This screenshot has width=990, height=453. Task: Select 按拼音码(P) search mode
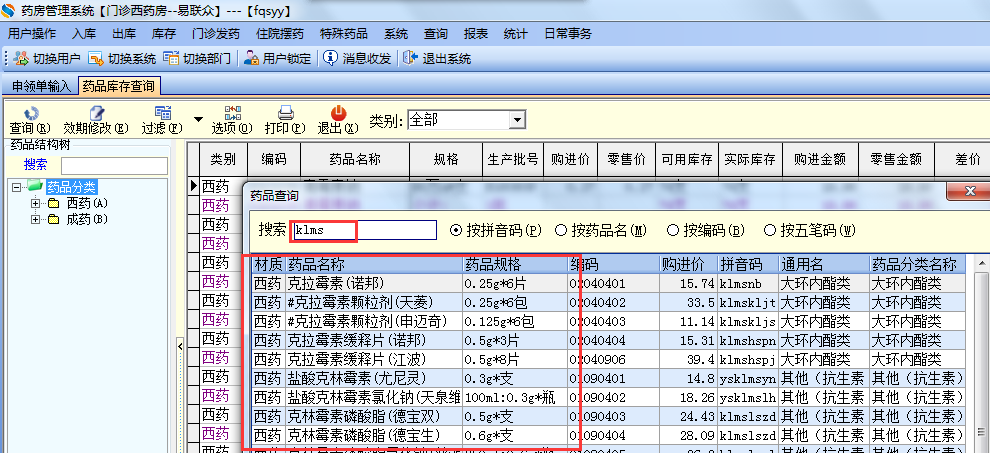[x=456, y=231]
